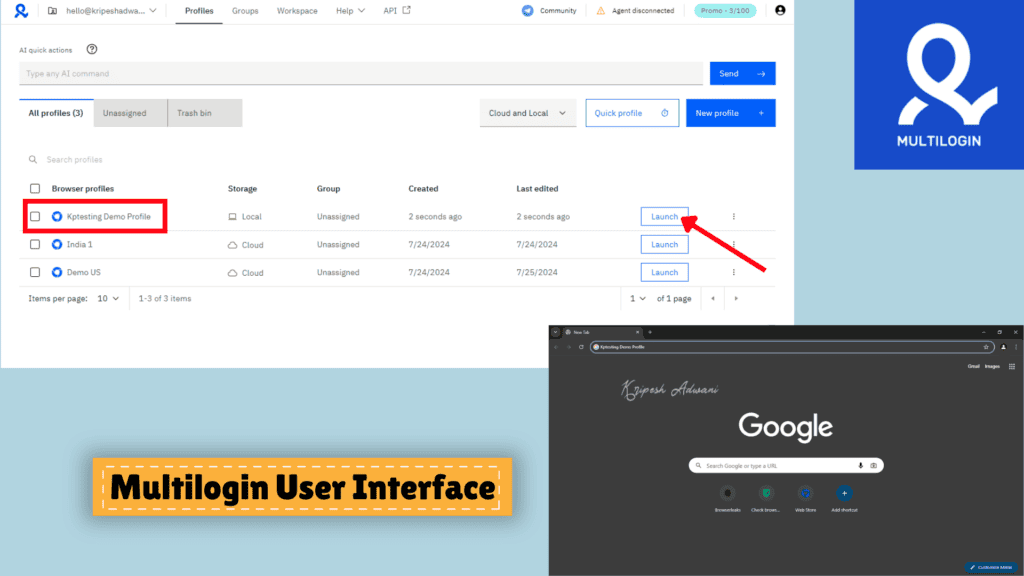Check the select-all checkbox in the table header
The width and height of the screenshot is (1024, 576).
33,188
